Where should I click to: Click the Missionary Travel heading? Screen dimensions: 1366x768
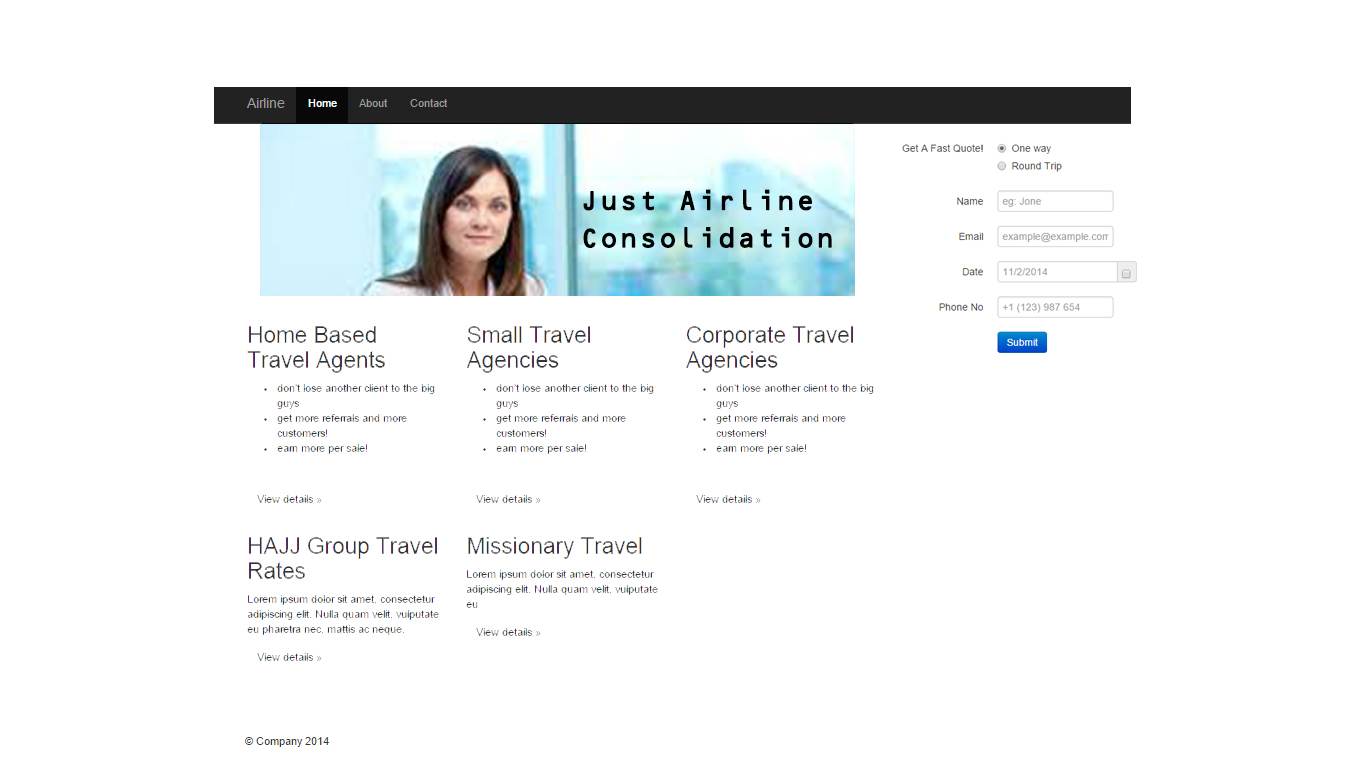click(x=554, y=546)
